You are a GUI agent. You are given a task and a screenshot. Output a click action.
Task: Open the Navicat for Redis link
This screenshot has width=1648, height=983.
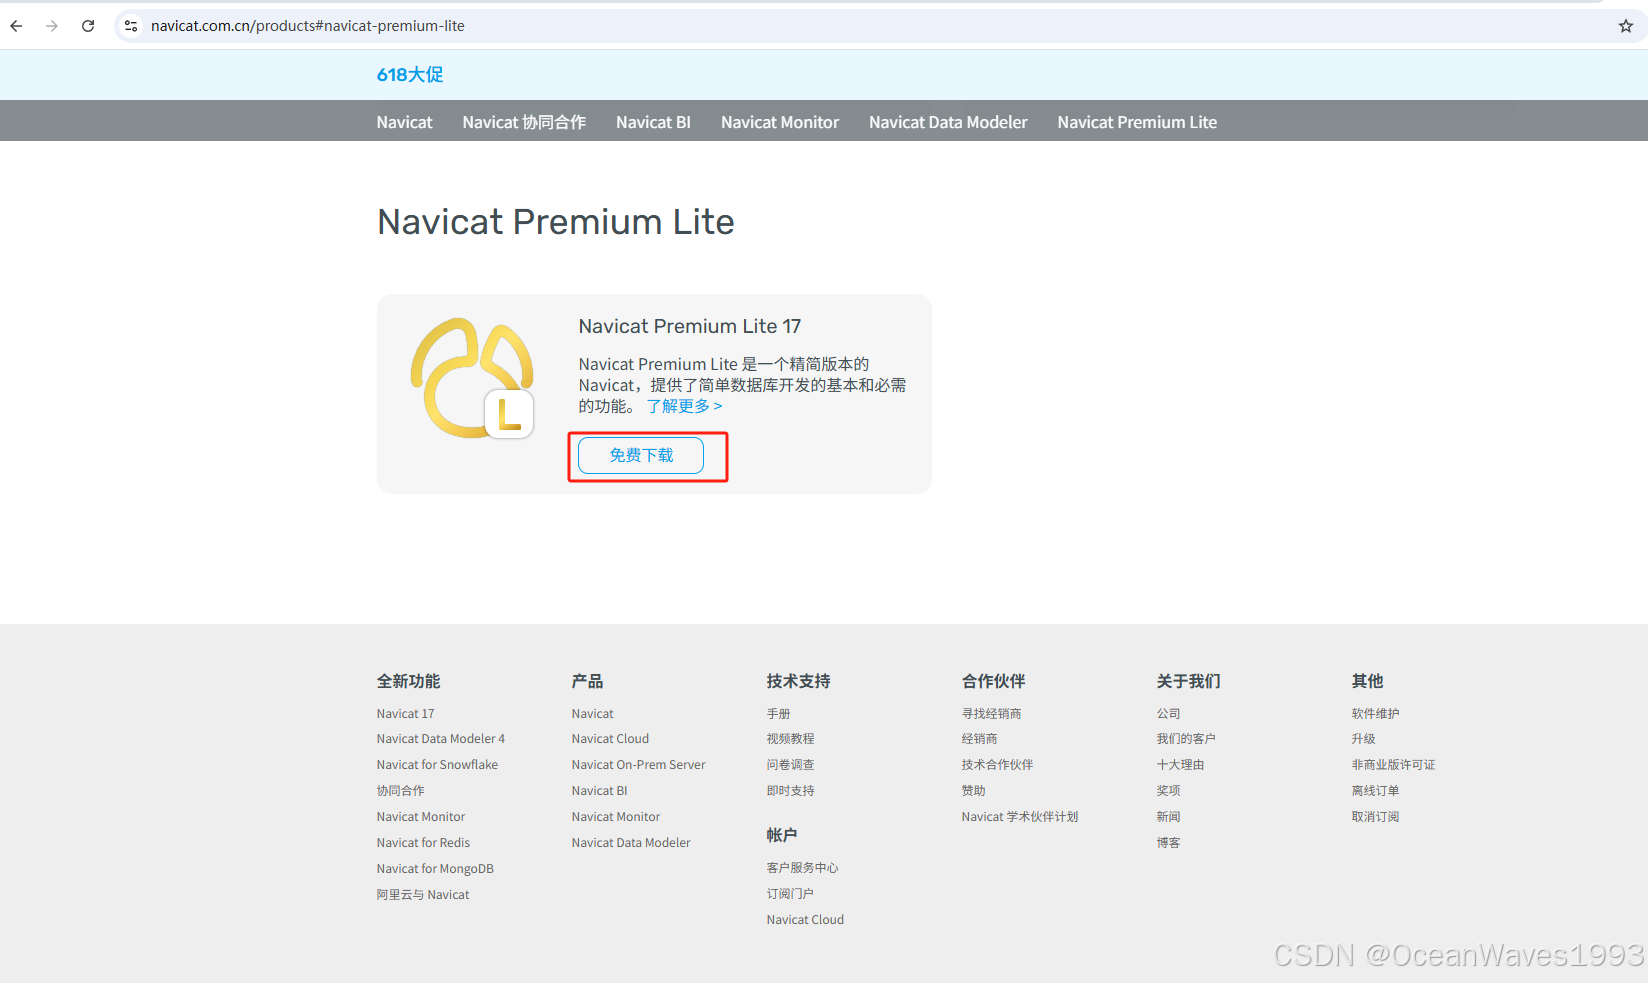pos(423,843)
